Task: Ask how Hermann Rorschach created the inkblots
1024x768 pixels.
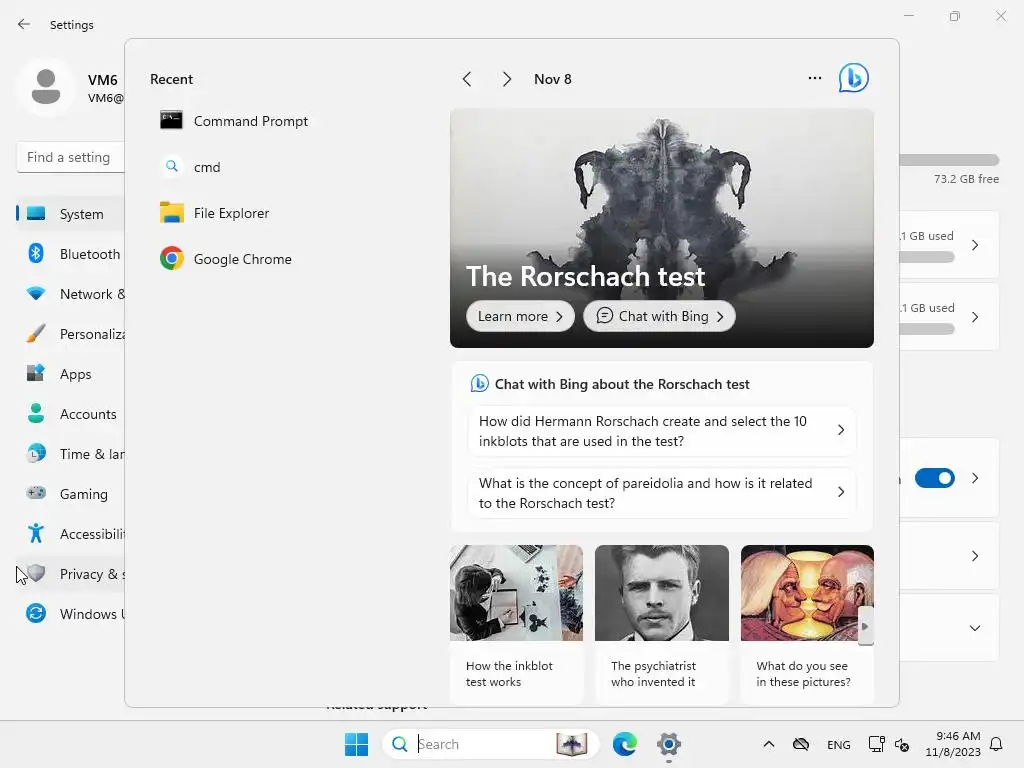Action: tap(662, 431)
